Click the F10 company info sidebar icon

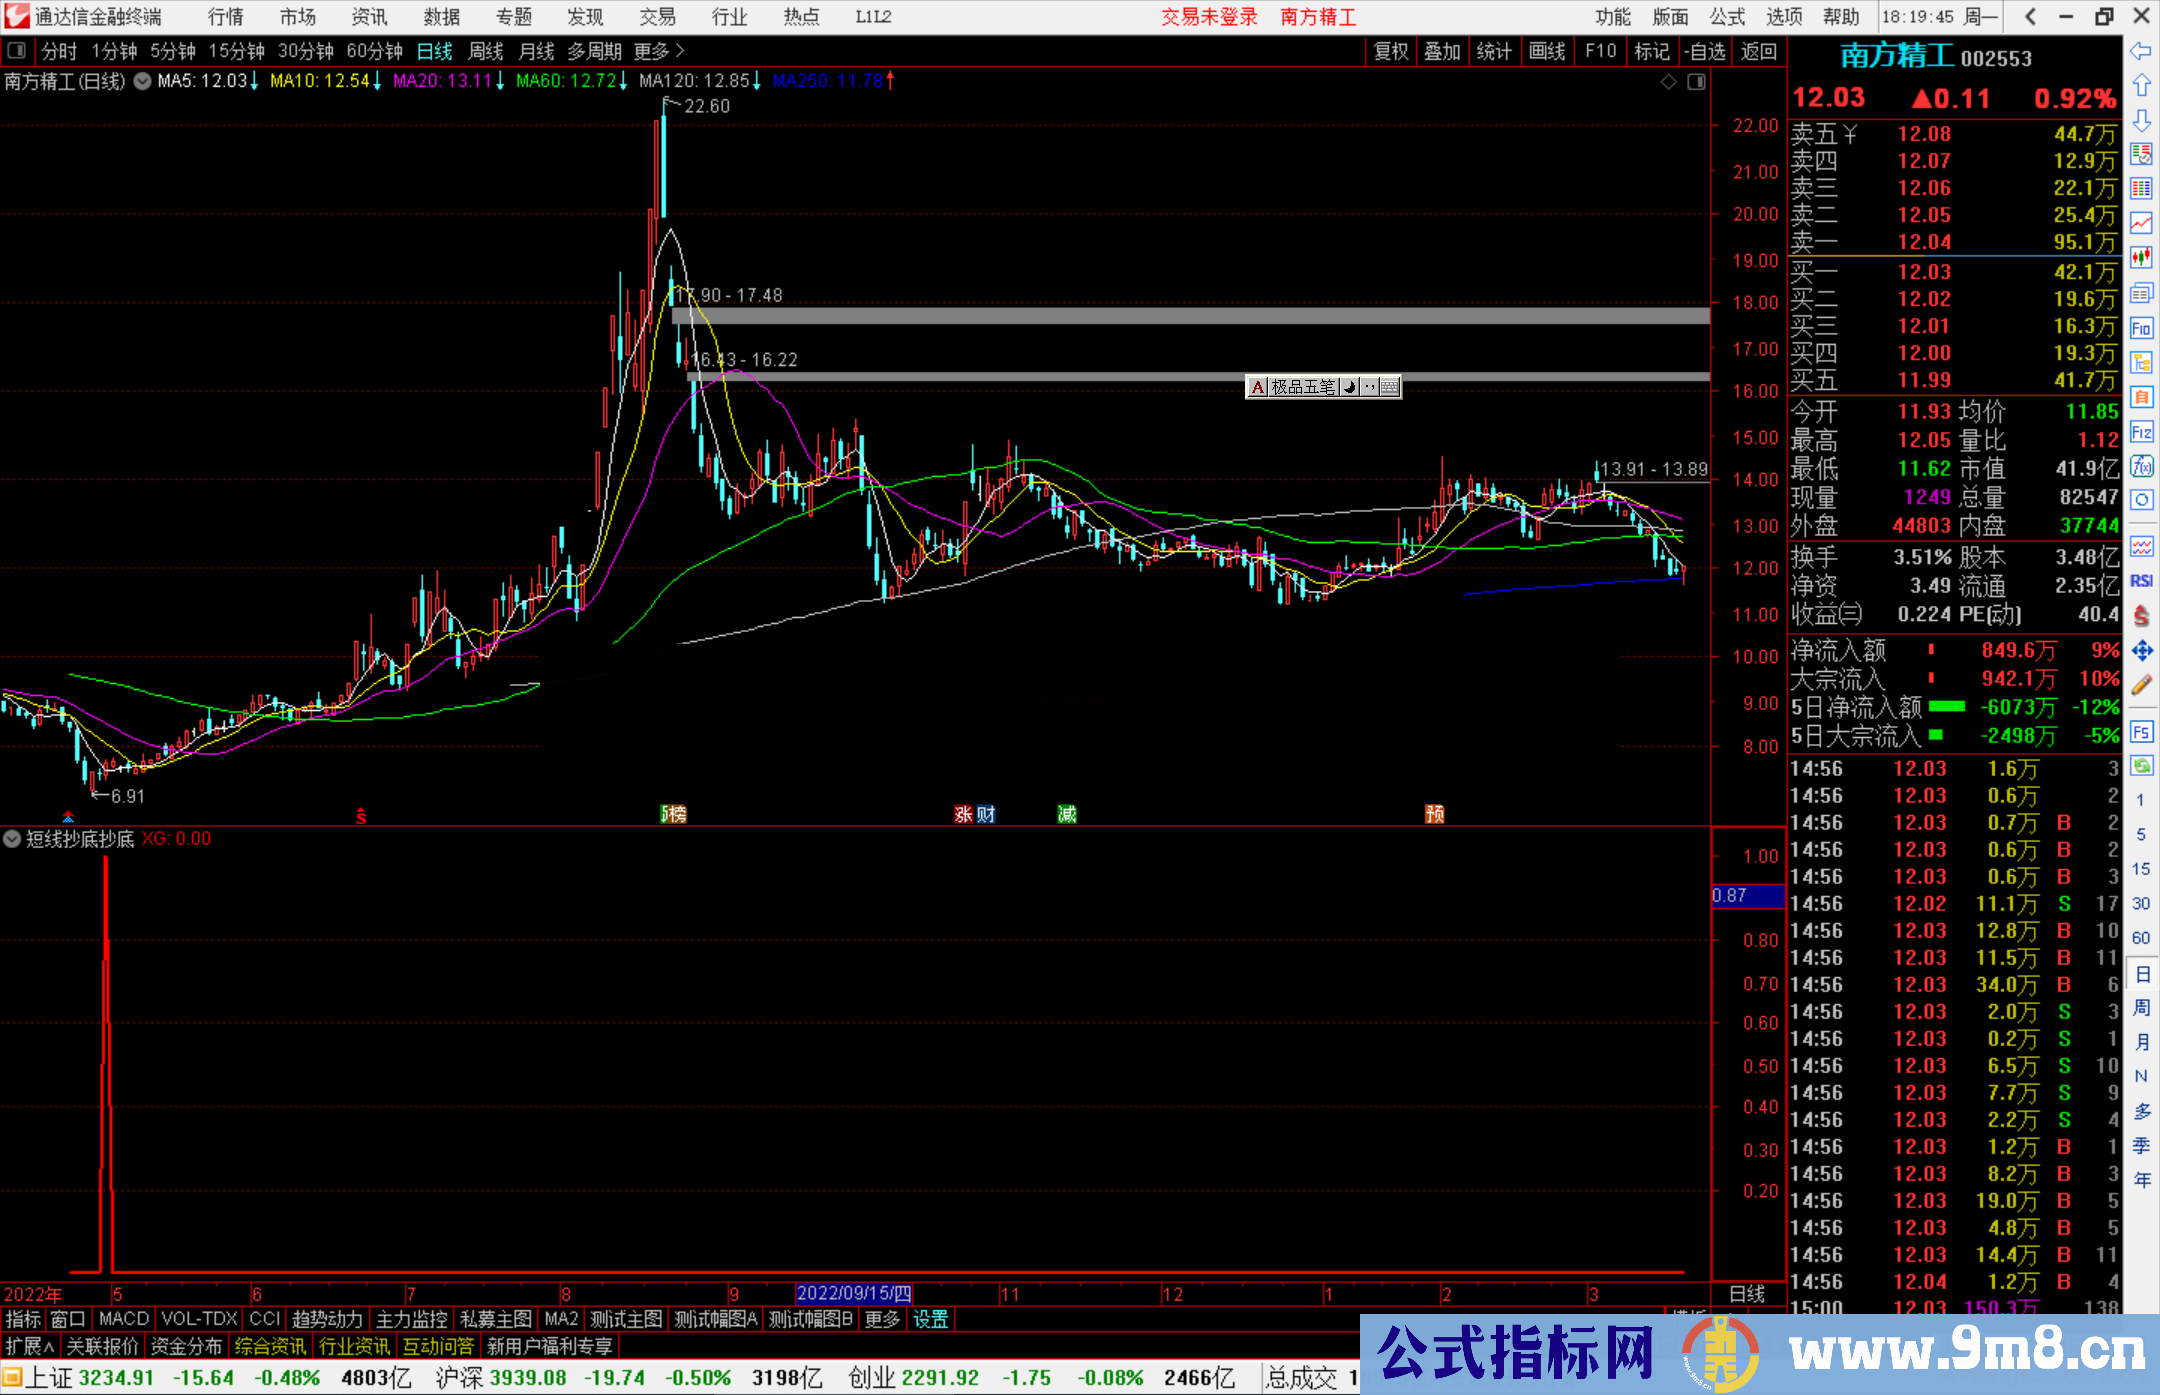(2141, 328)
